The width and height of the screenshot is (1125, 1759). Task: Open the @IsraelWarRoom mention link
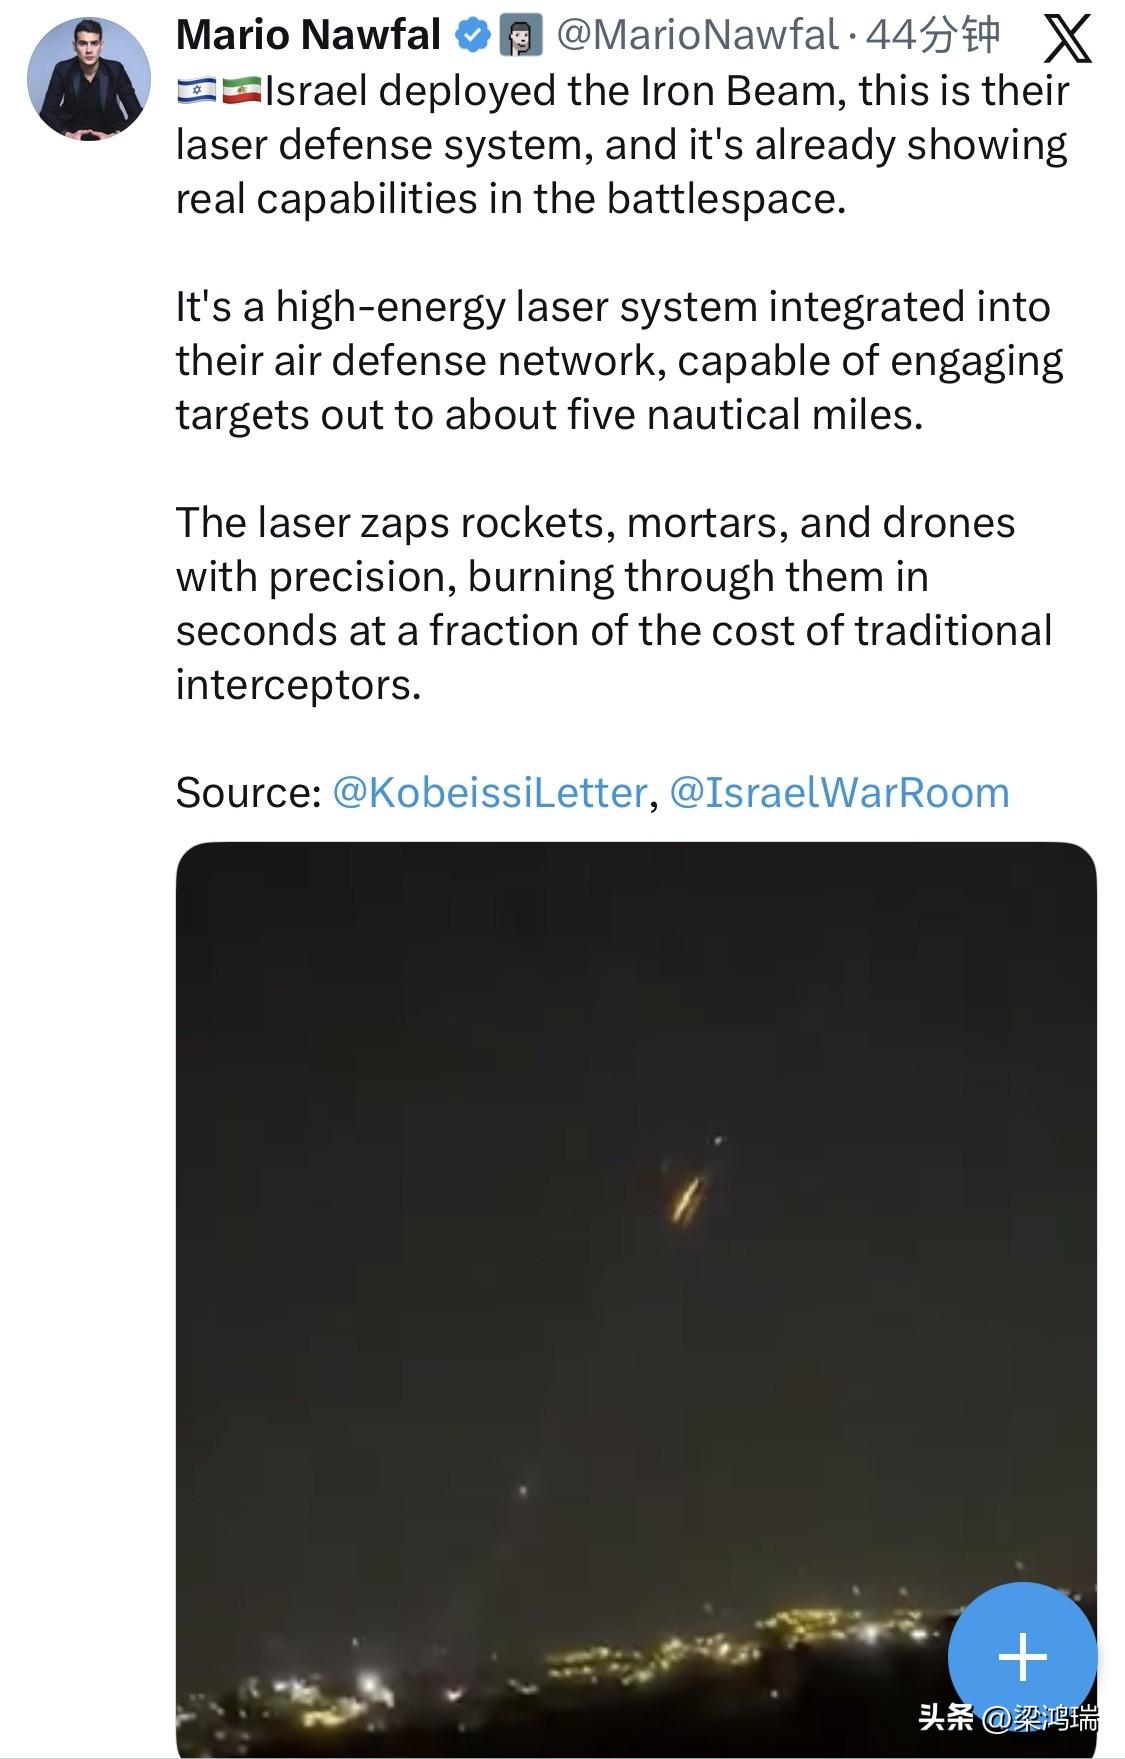(x=839, y=793)
